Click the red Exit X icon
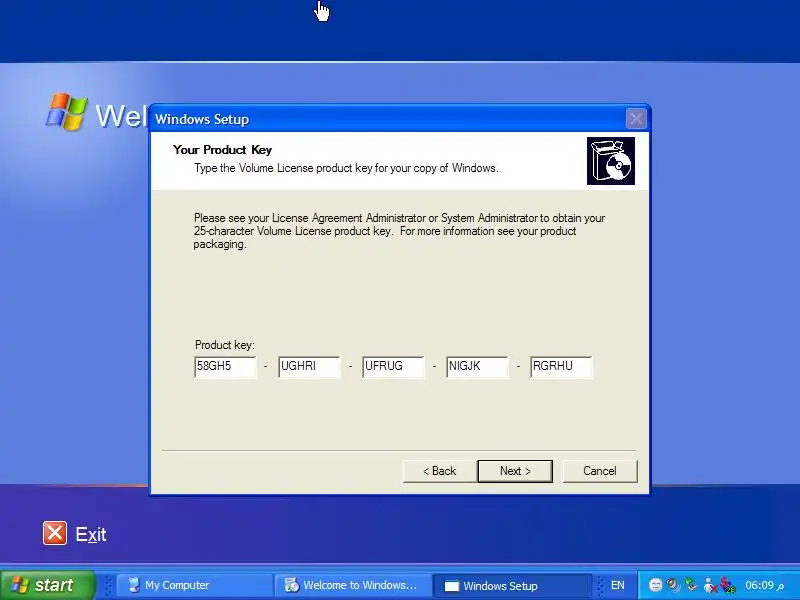The image size is (800, 600). 55,533
